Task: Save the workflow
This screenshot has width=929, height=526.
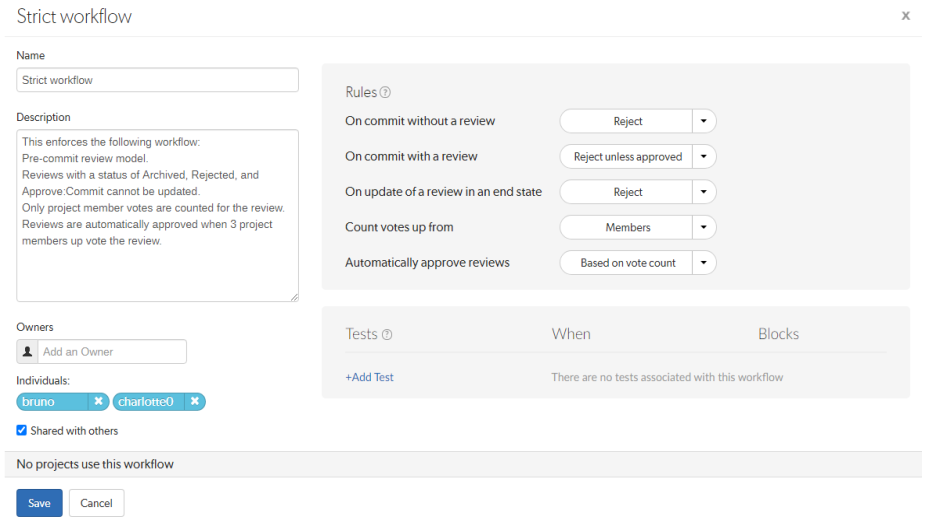Action: pyautogui.click(x=39, y=503)
